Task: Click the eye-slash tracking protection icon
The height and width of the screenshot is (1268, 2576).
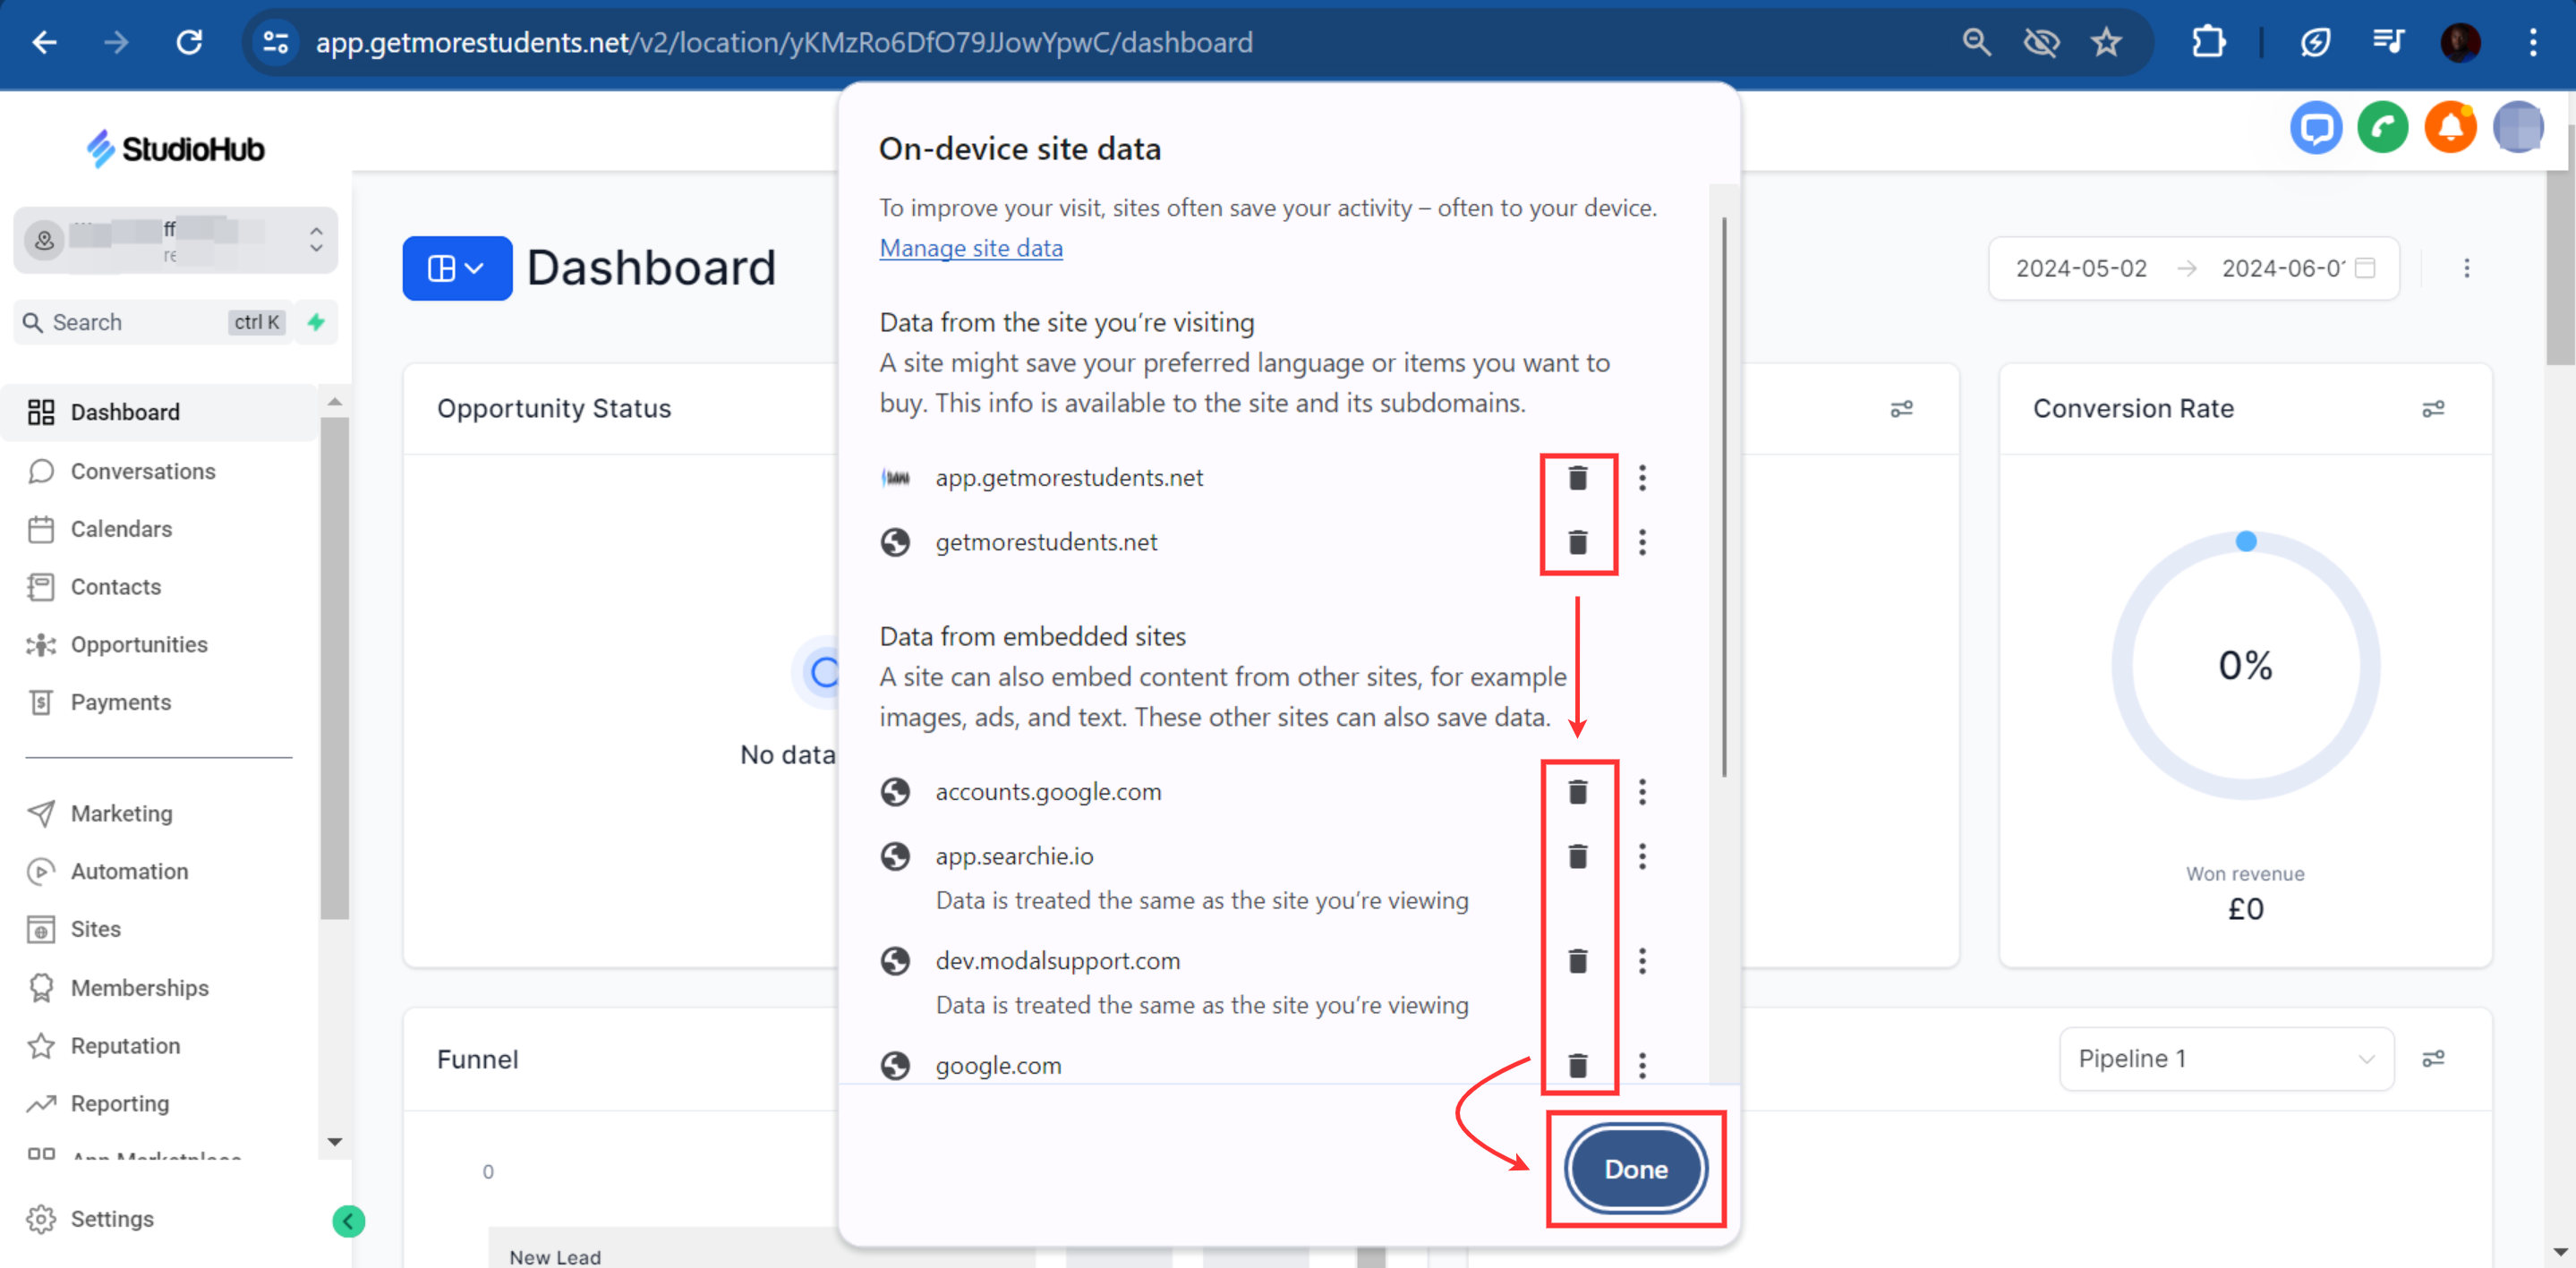Action: [2040, 42]
